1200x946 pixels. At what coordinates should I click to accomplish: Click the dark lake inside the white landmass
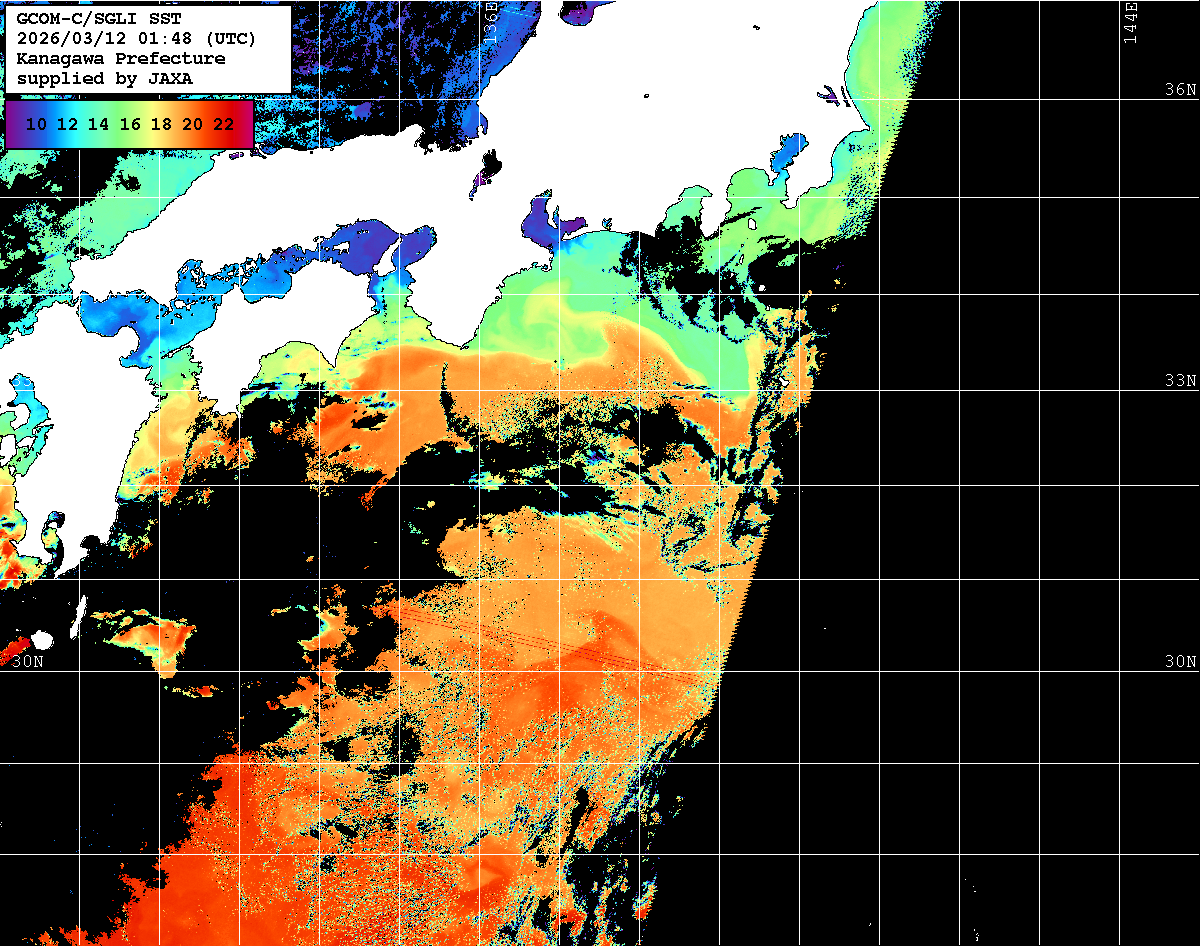491,163
